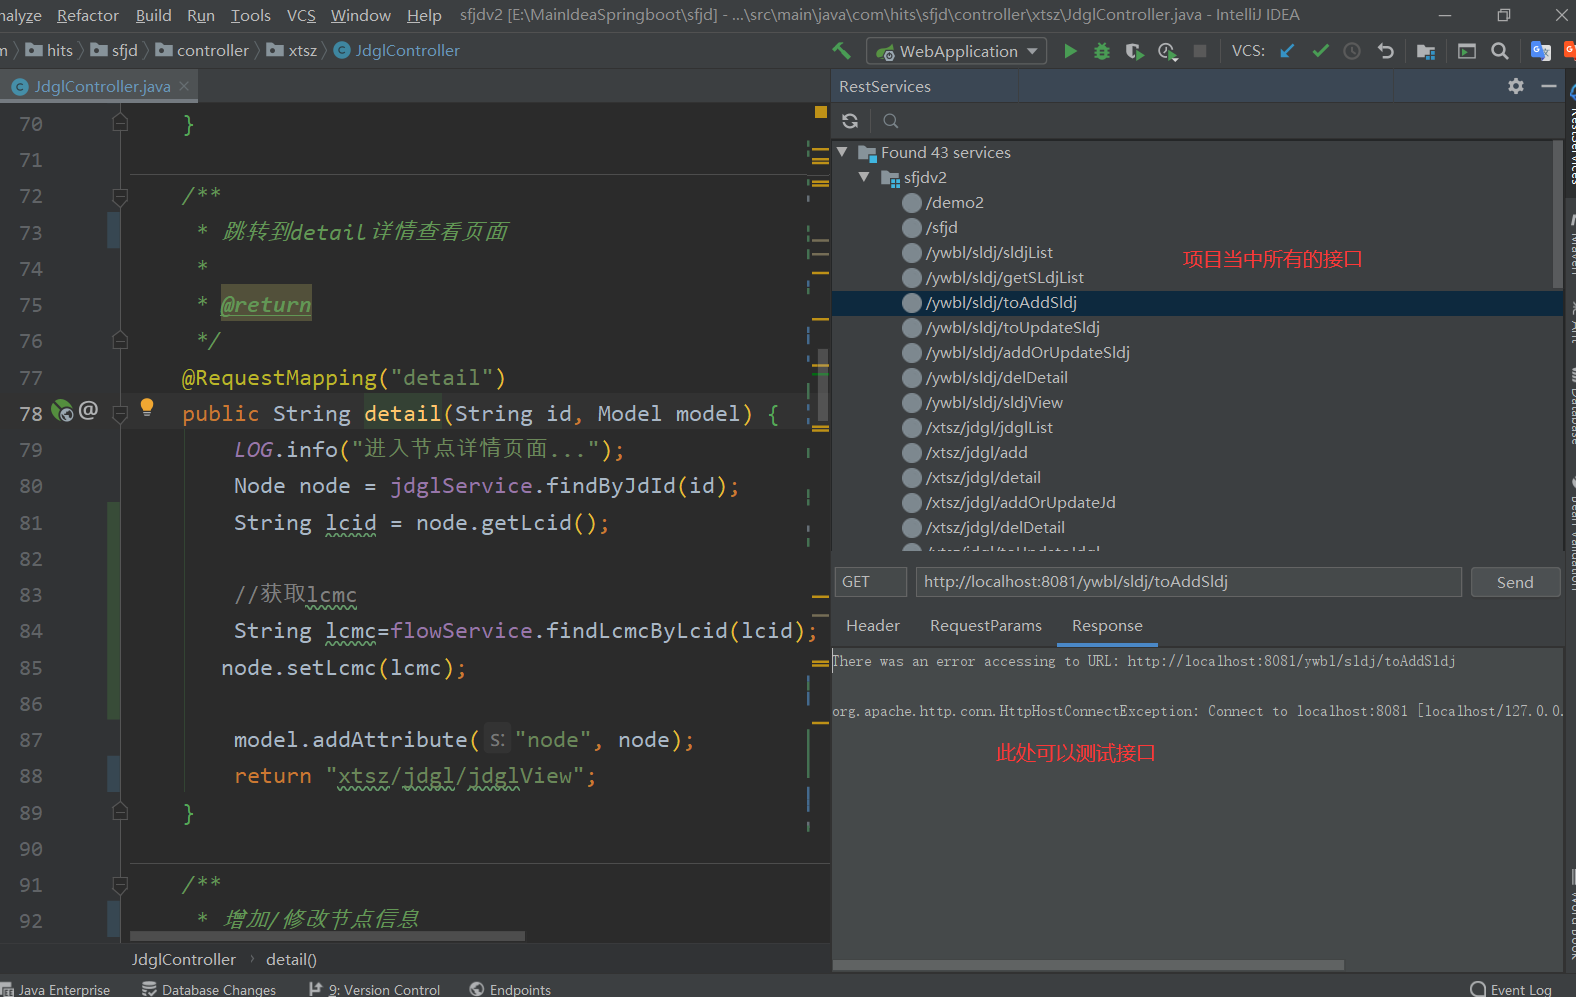
Task: Fold the Javadoc comment at line 91
Action: point(120,885)
